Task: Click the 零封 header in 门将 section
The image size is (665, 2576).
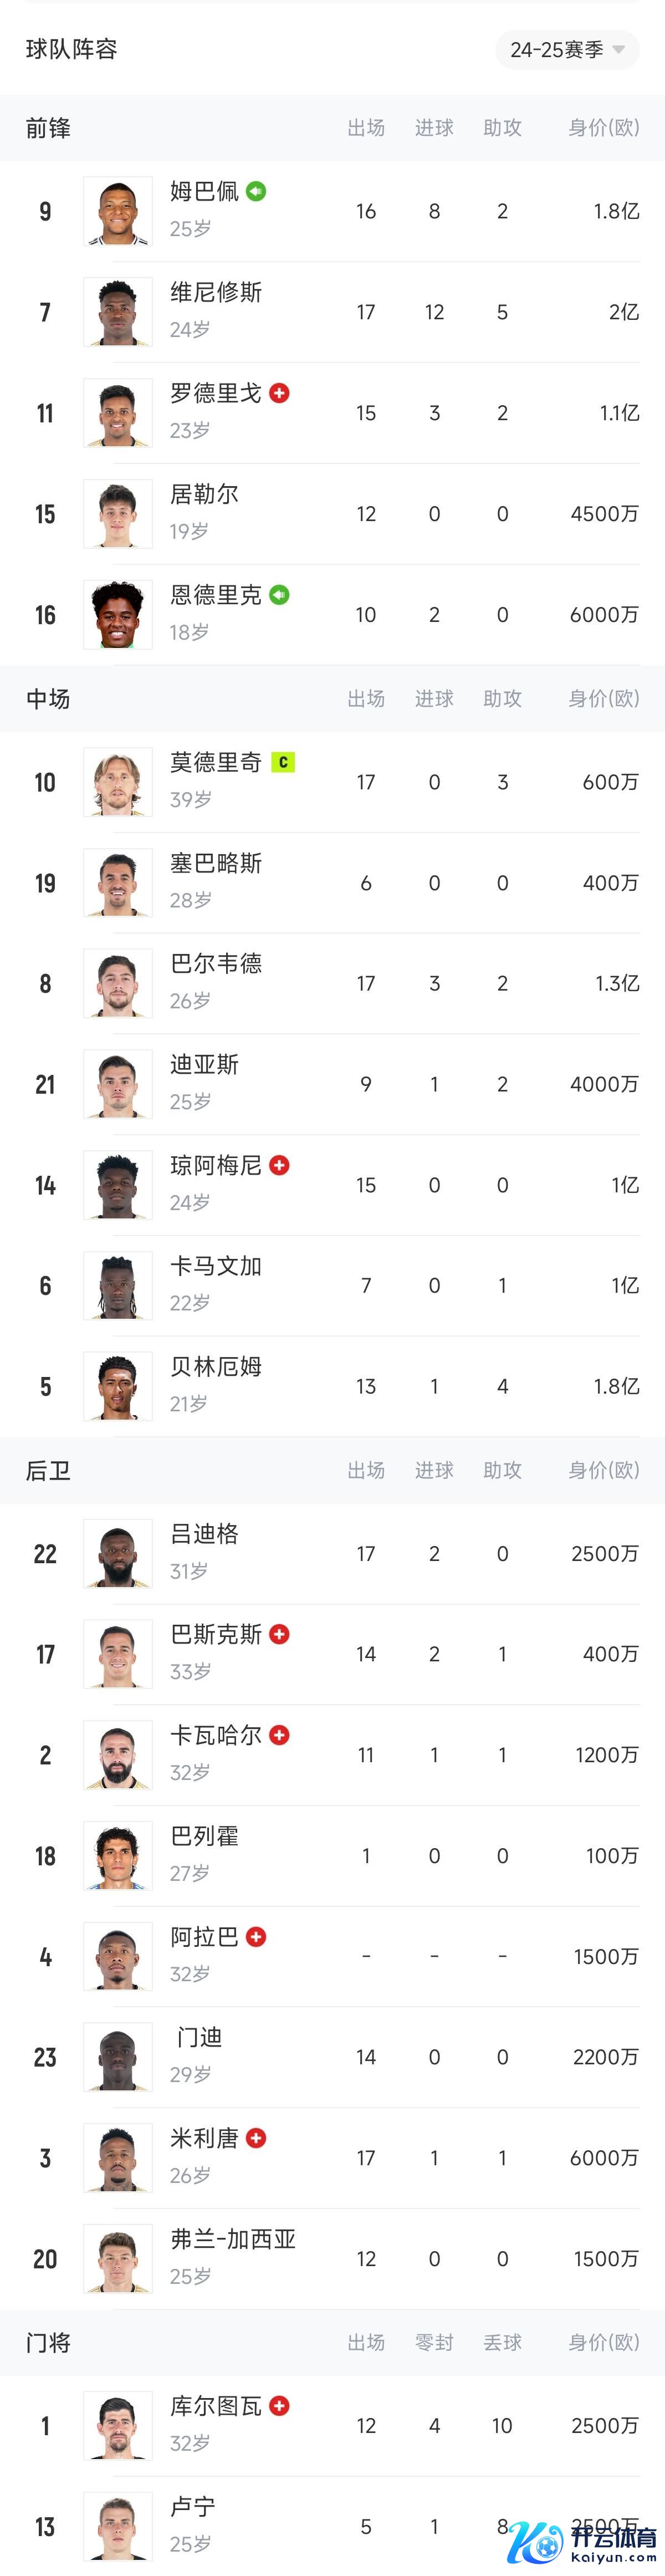Action: 434,2343
